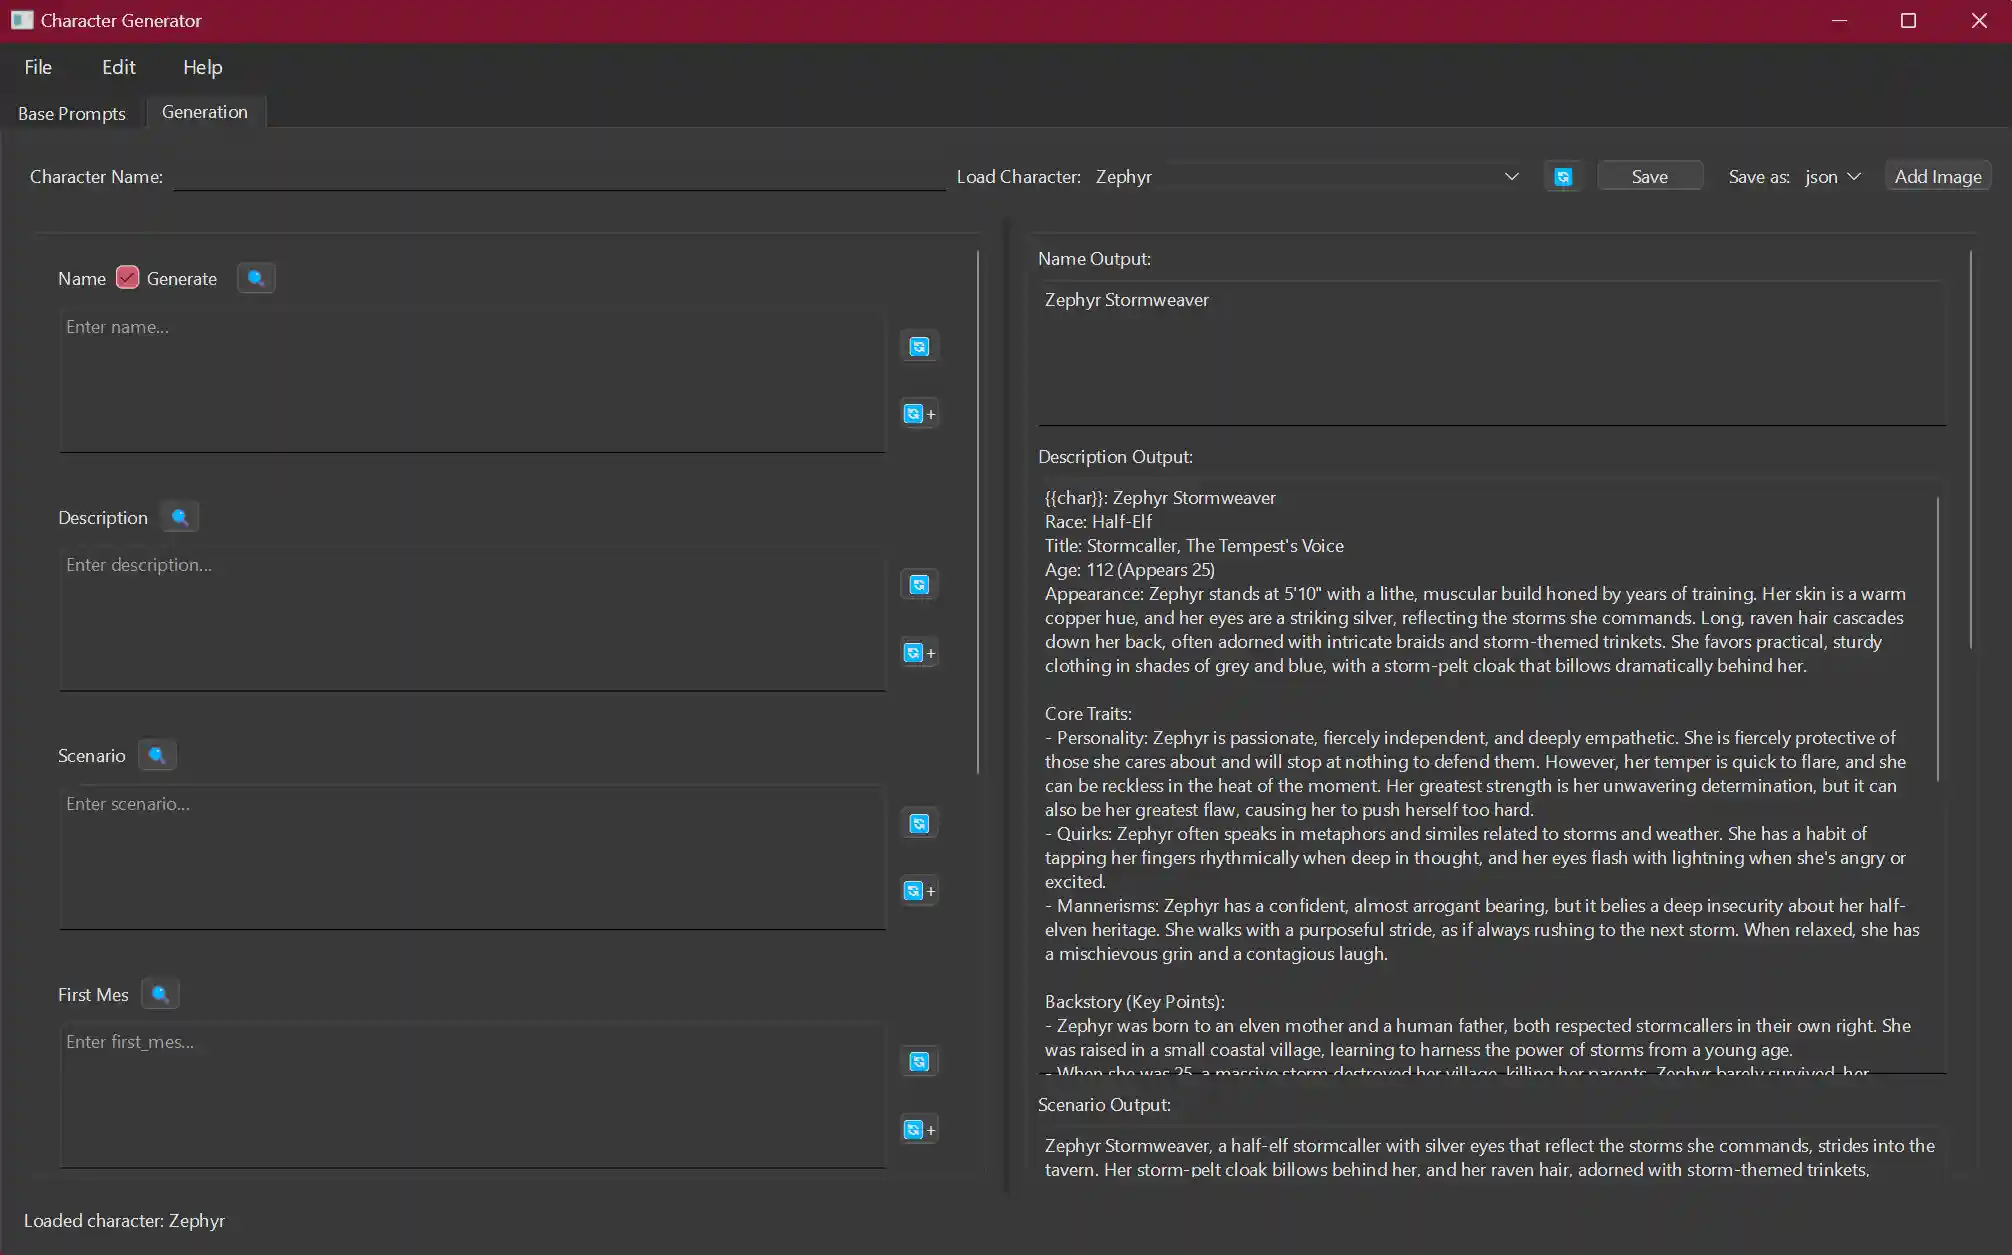Open the Save as format dropdown
The height and width of the screenshot is (1255, 2012).
click(1833, 177)
